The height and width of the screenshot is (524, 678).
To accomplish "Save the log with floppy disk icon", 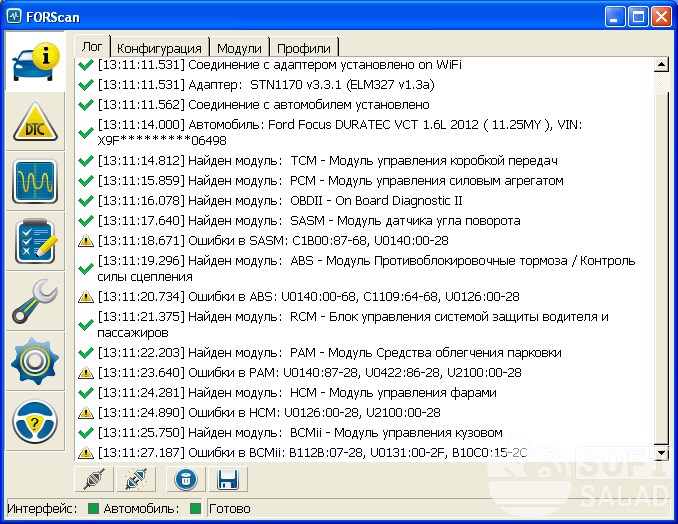I will click(227, 480).
